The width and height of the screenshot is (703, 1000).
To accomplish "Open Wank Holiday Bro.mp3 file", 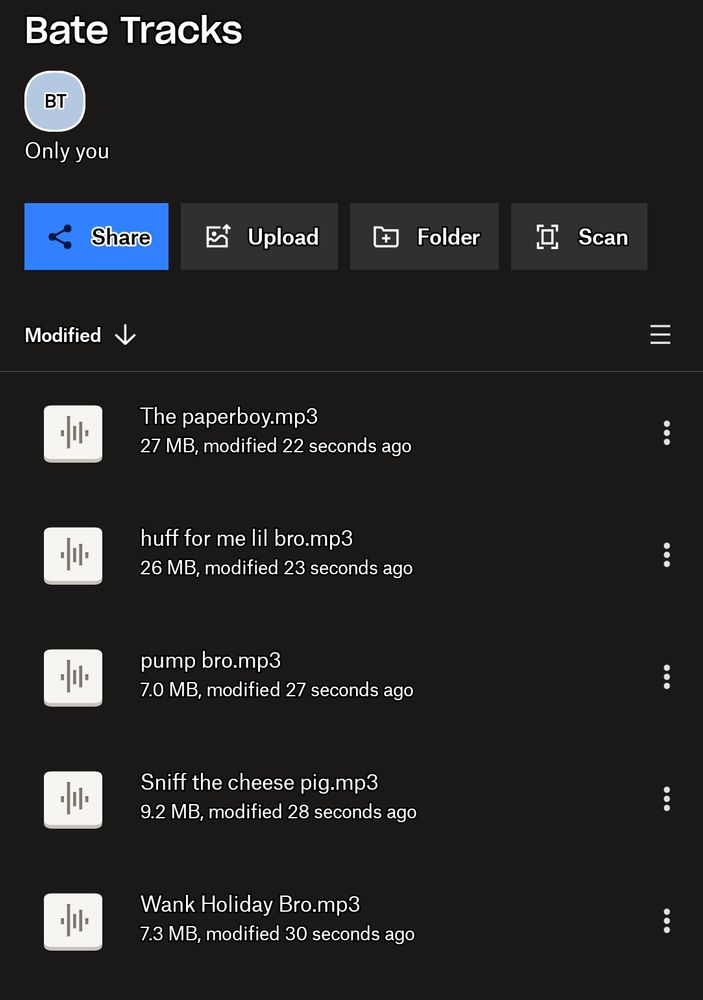I will (250, 904).
